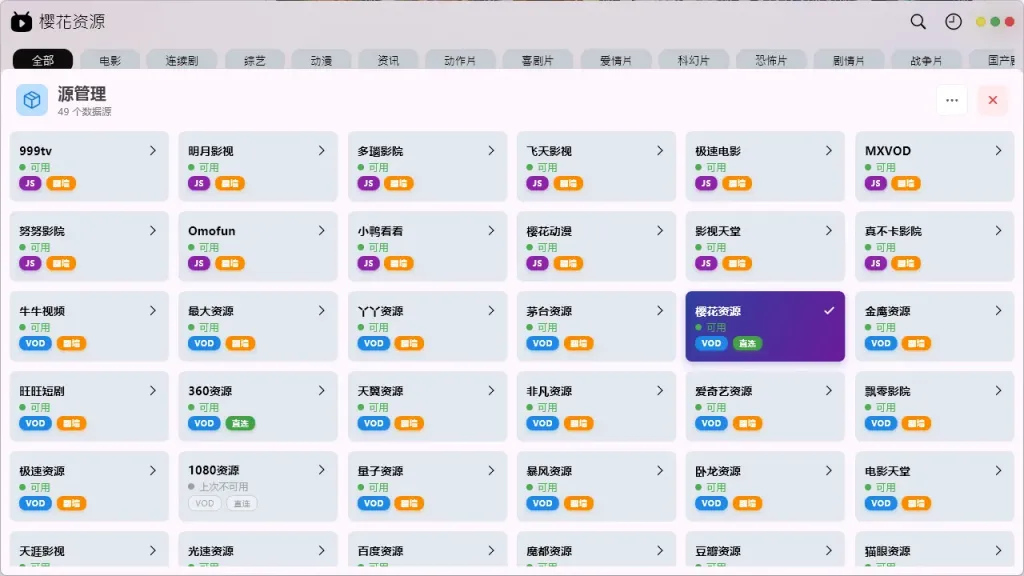Click the 源管理 cube icon
The height and width of the screenshot is (576, 1024).
pos(32,100)
